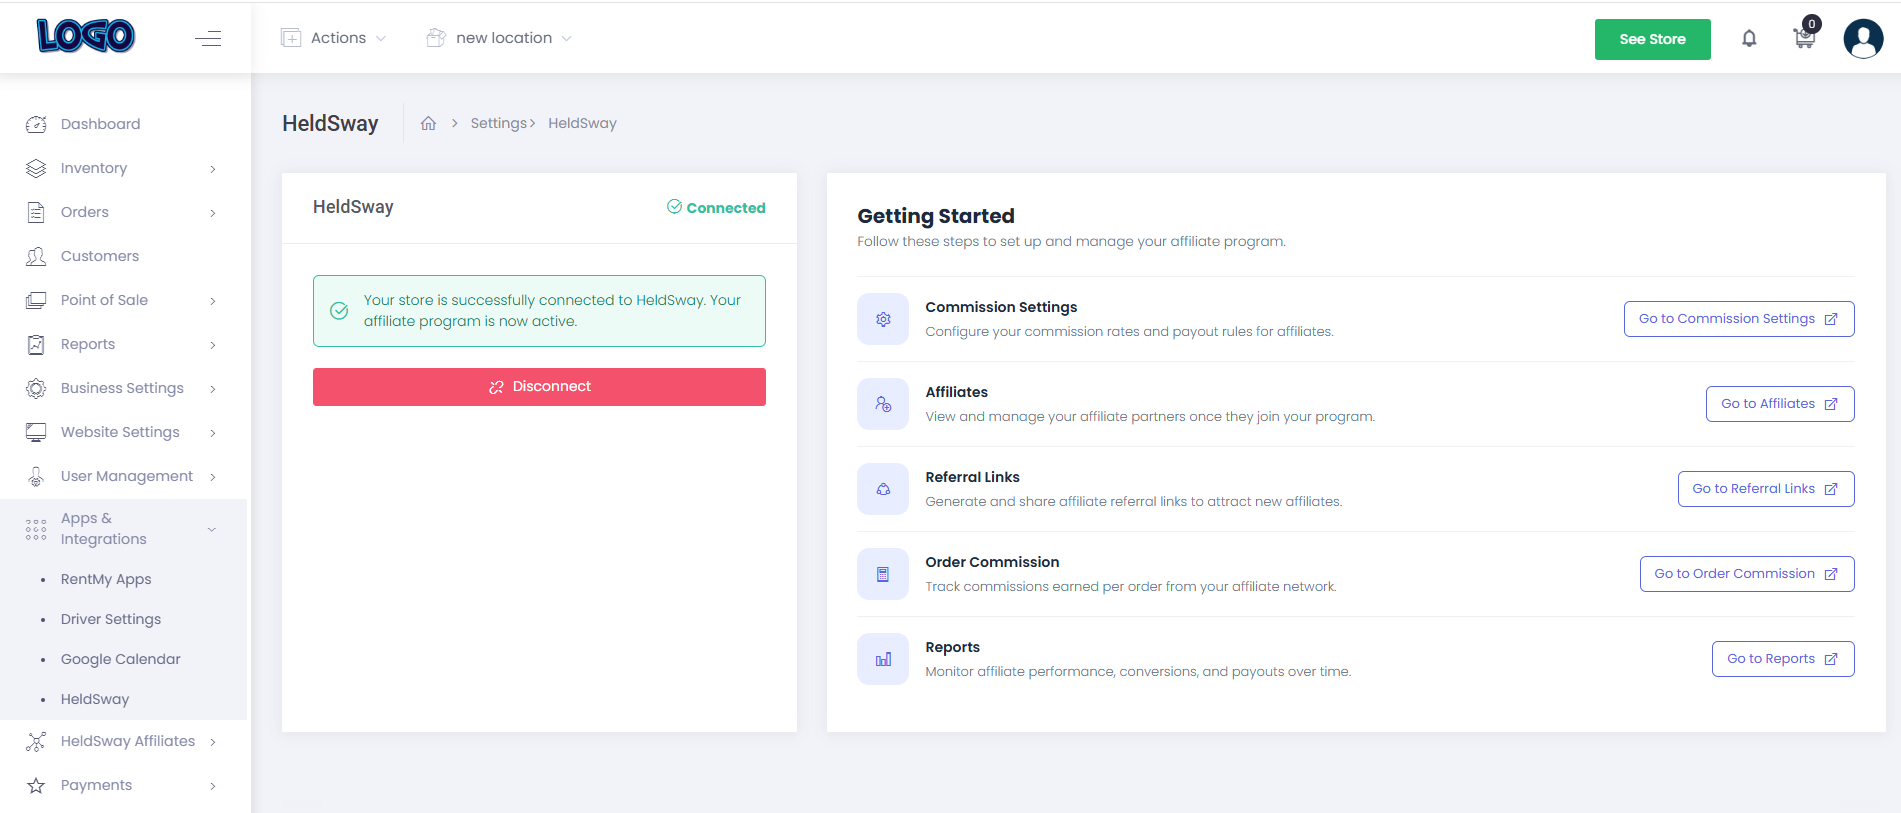Click the green Connected status label
1901x813 pixels.
716,207
